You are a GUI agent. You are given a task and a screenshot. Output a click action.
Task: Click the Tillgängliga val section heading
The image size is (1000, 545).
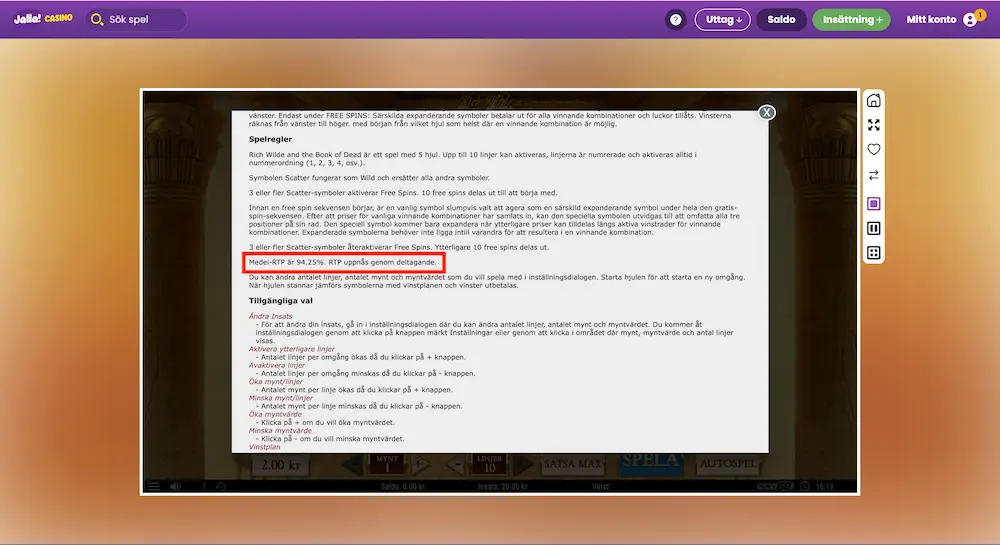tap(281, 301)
